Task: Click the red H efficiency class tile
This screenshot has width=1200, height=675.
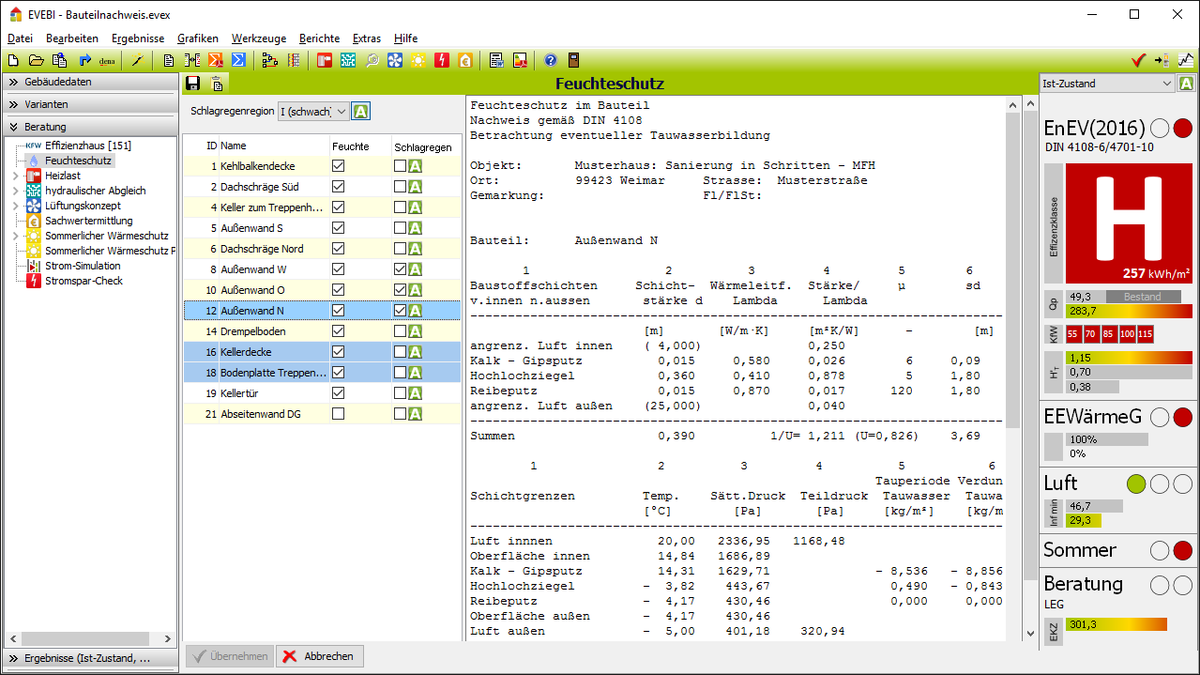Action: coord(1129,223)
